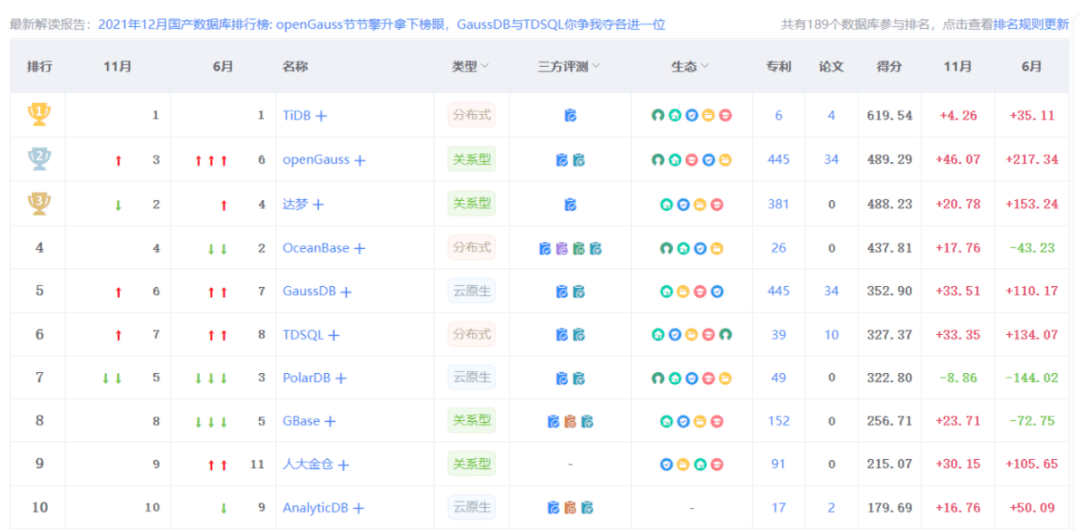The height and width of the screenshot is (530, 1080).
Task: Click AnalyticDB's orange clipboard evaluation icon
Action: coord(570,508)
